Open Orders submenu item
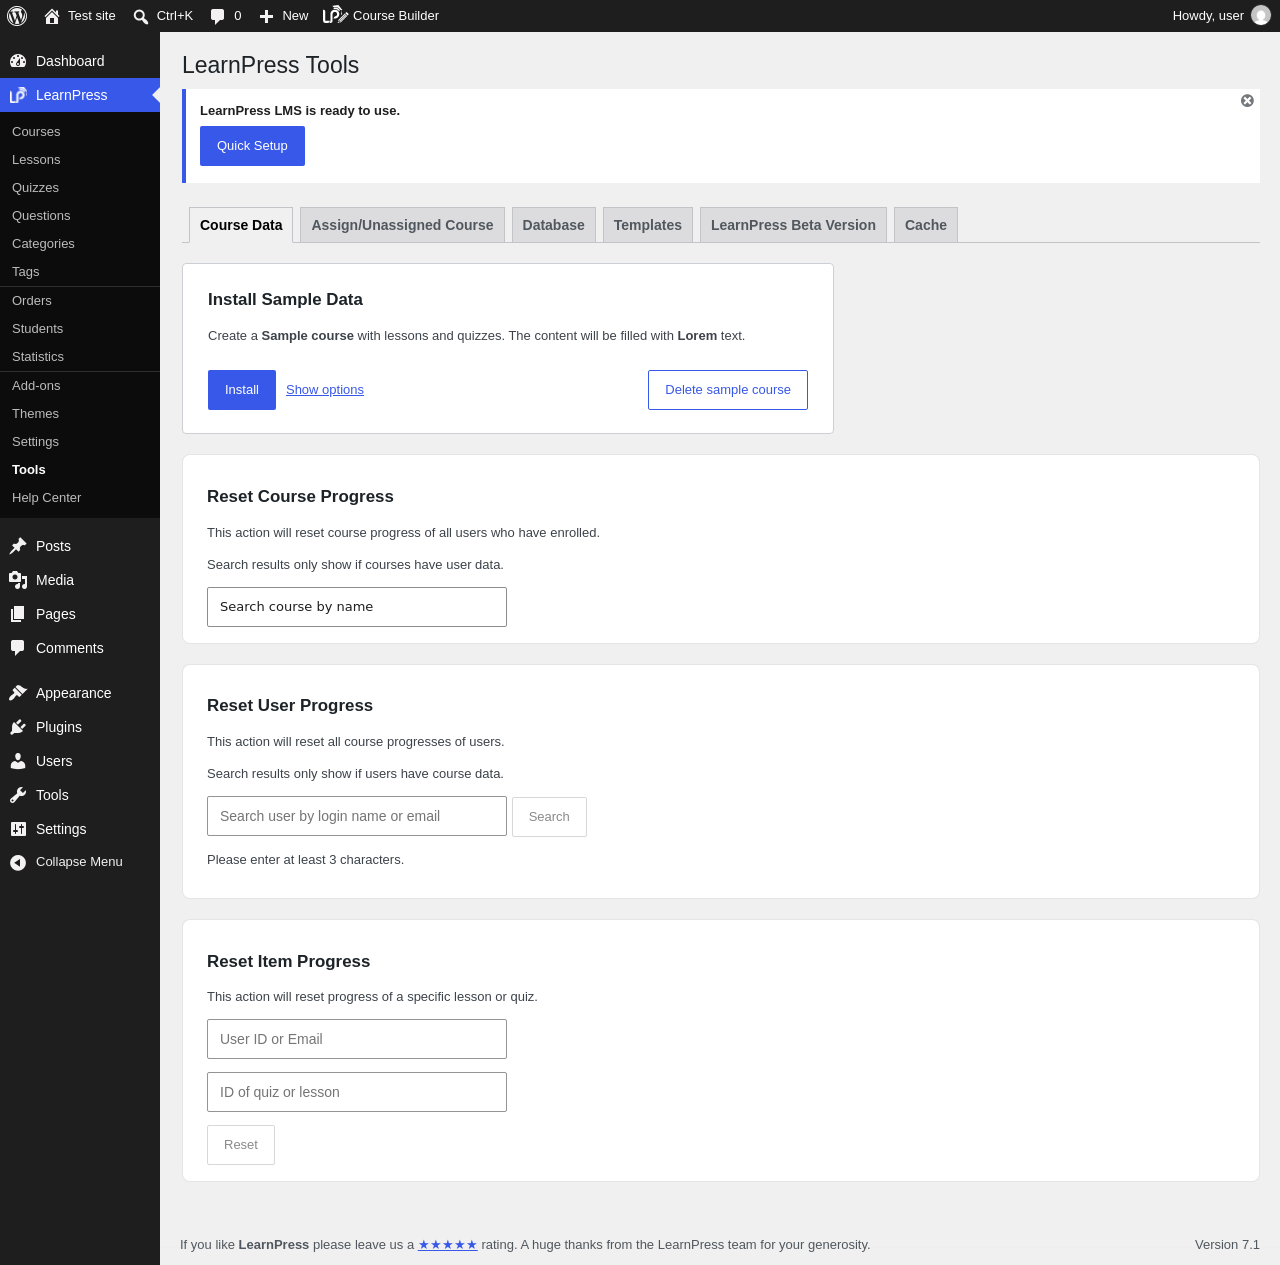Viewport: 1280px width, 1265px height. point(80,301)
